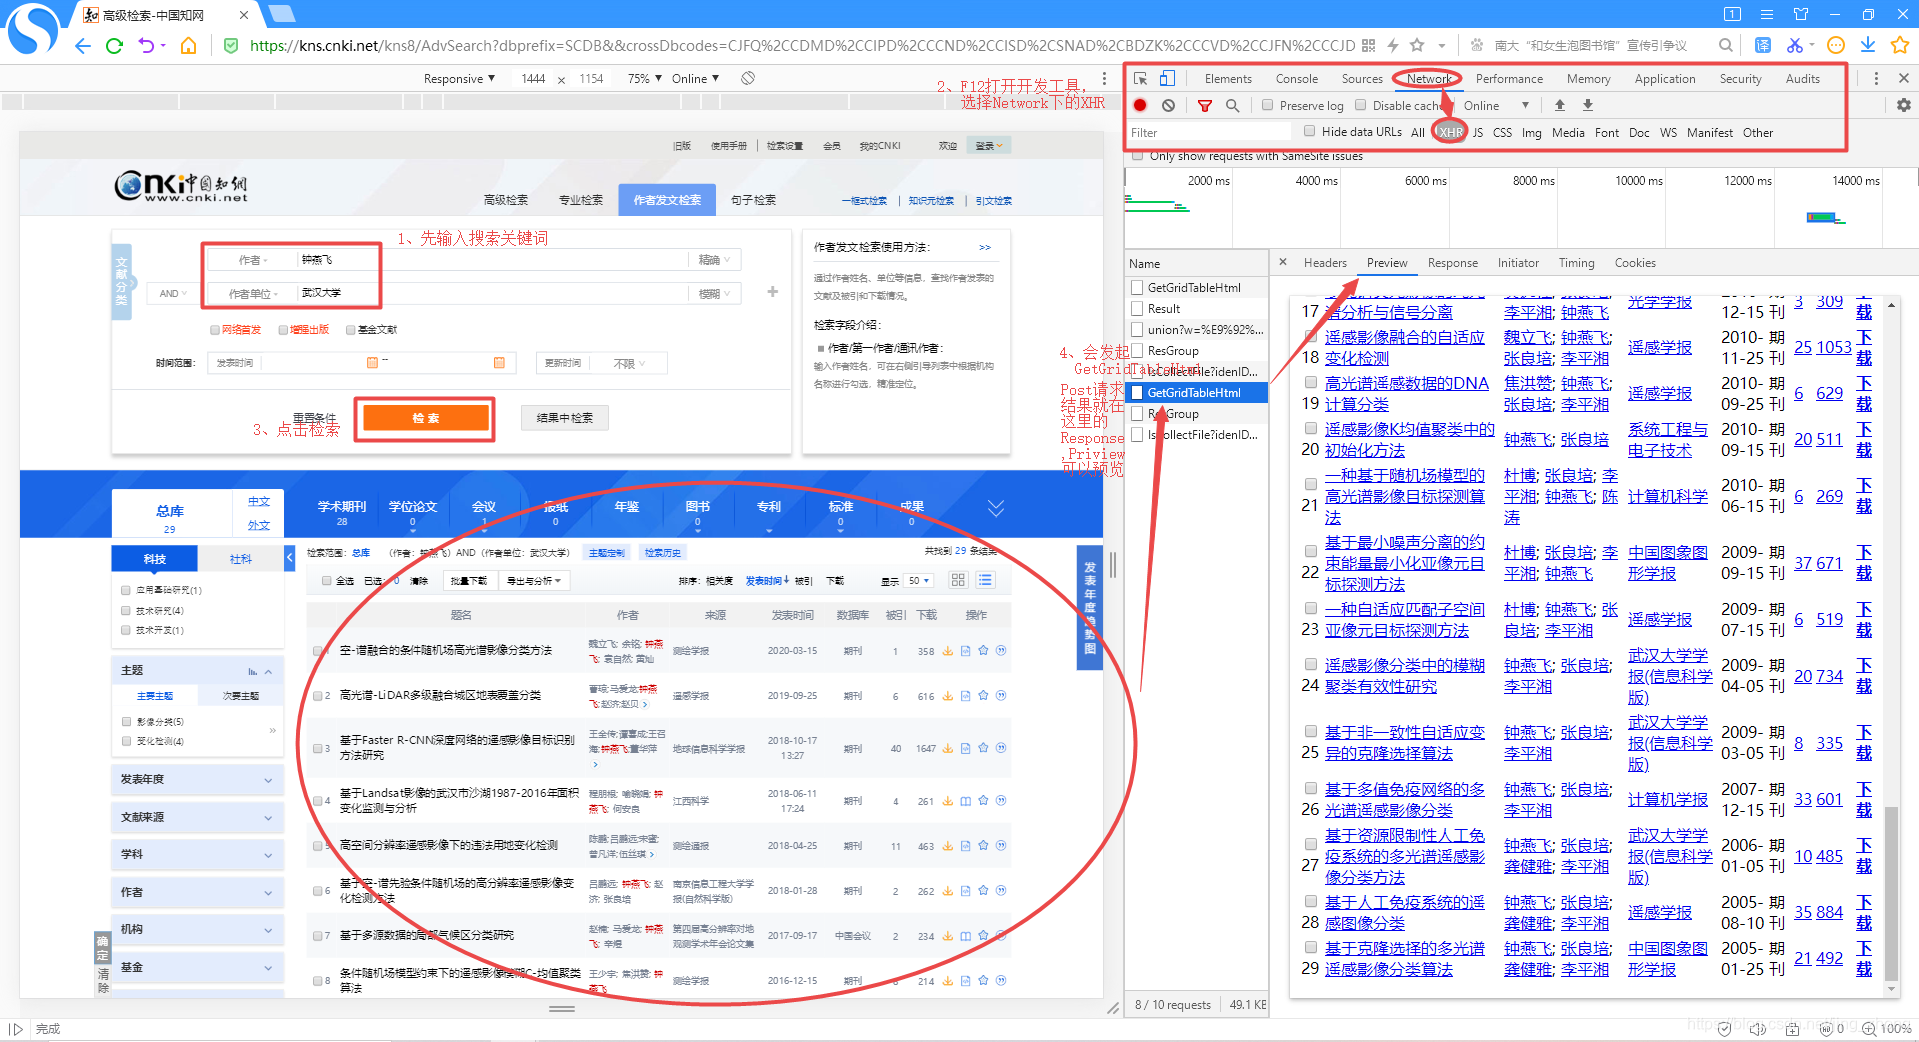Toggle the network filter funnel icon
Image resolution: width=1919 pixels, height=1042 pixels.
click(1205, 105)
